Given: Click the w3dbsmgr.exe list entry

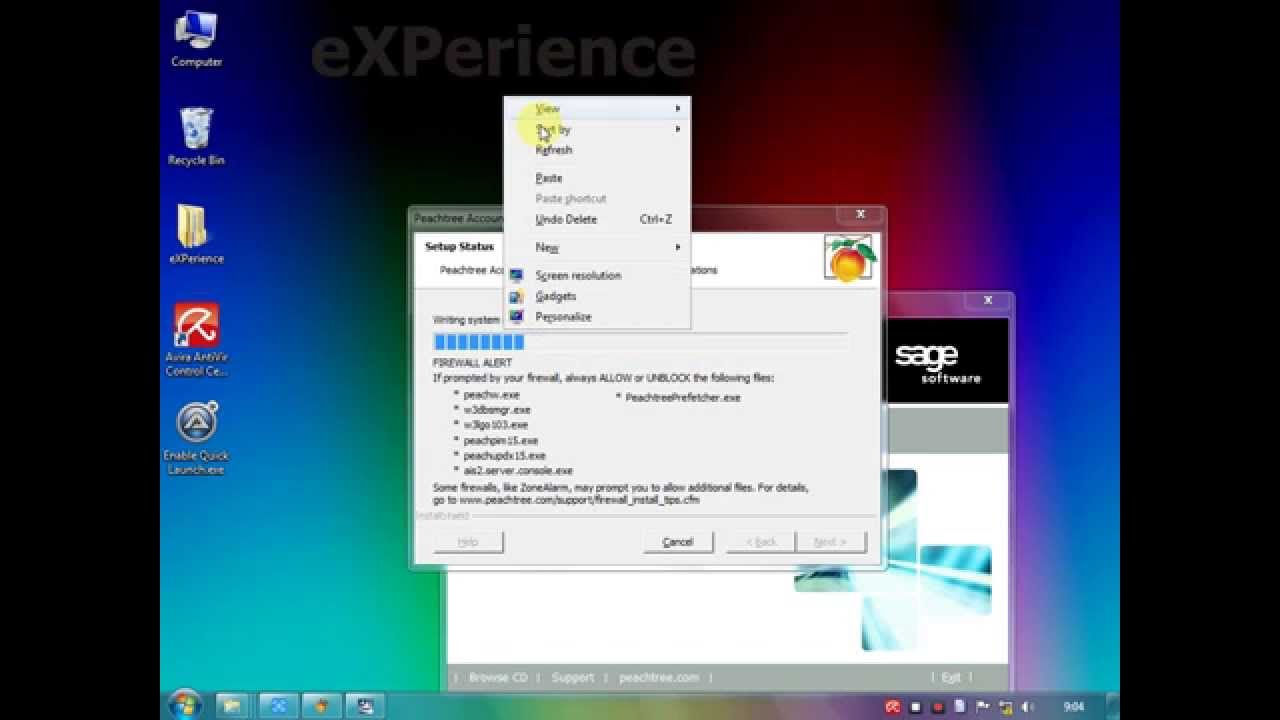Looking at the screenshot, I should pyautogui.click(x=497, y=410).
